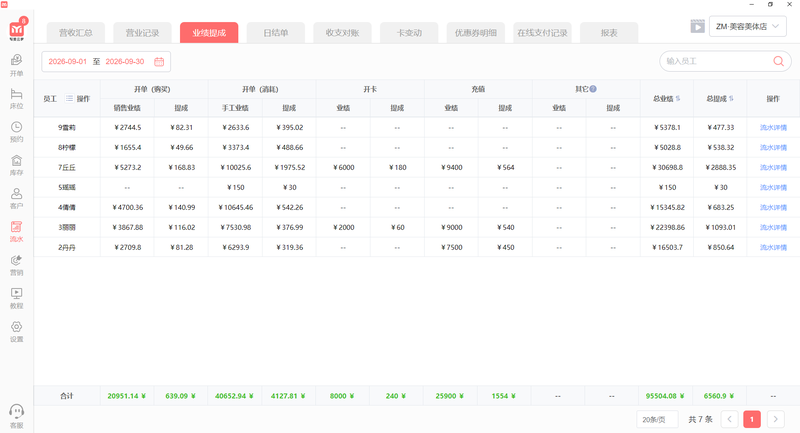Contact 客服 customer service via headset icon
The width and height of the screenshot is (800, 433).
16,416
